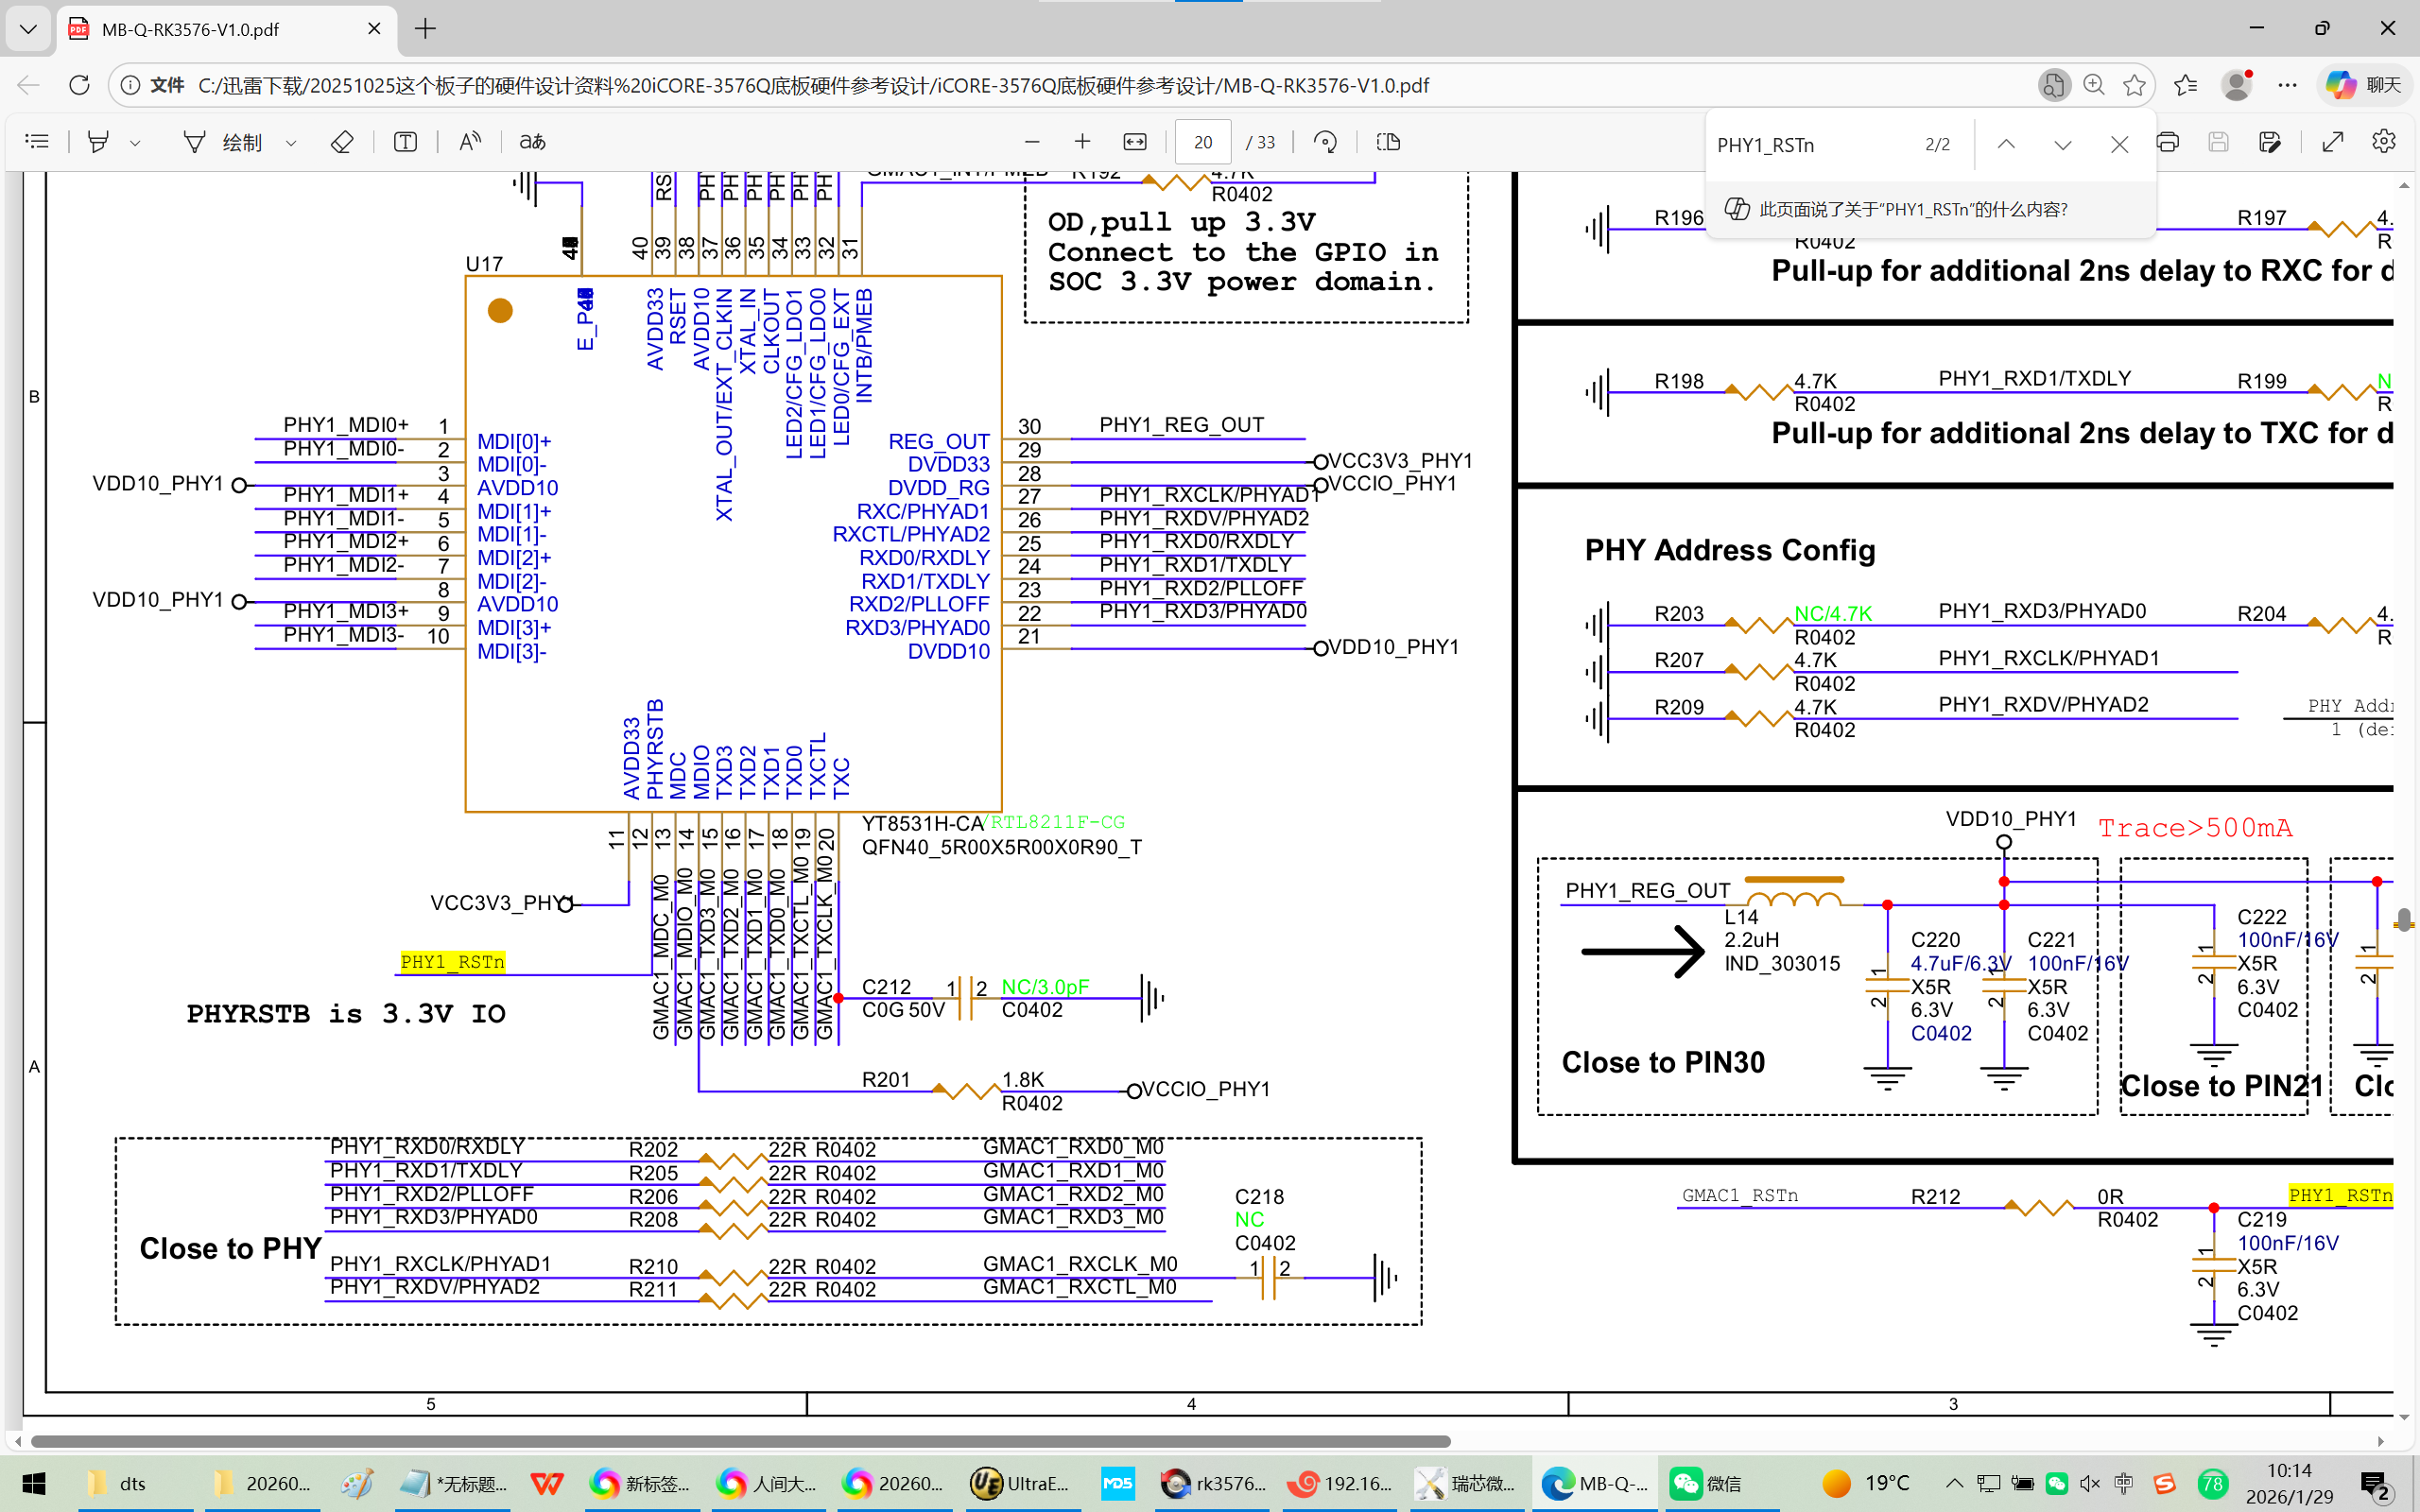
Task: Go to the next search result
Action: pos(2062,145)
